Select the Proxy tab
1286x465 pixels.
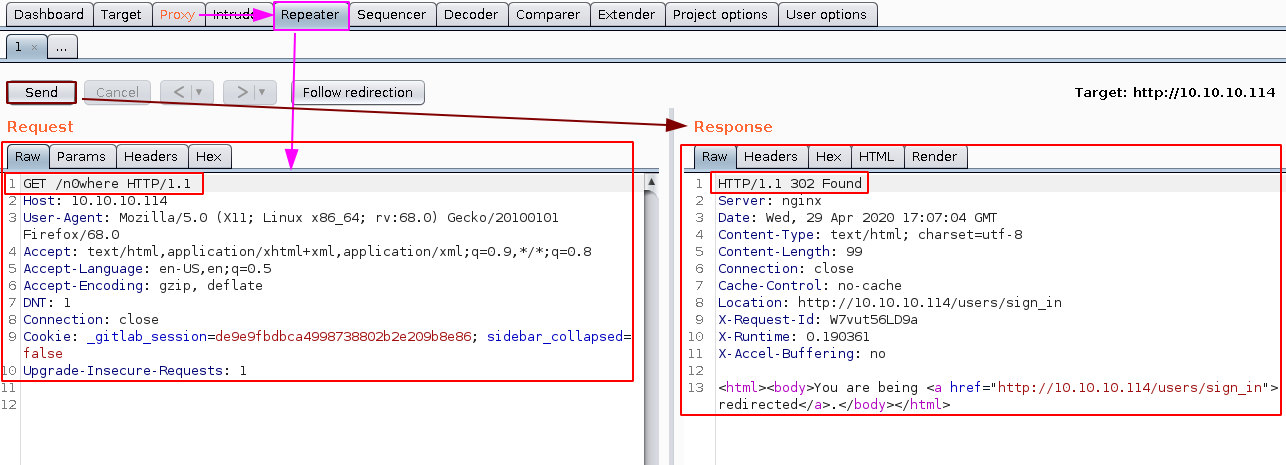point(177,15)
